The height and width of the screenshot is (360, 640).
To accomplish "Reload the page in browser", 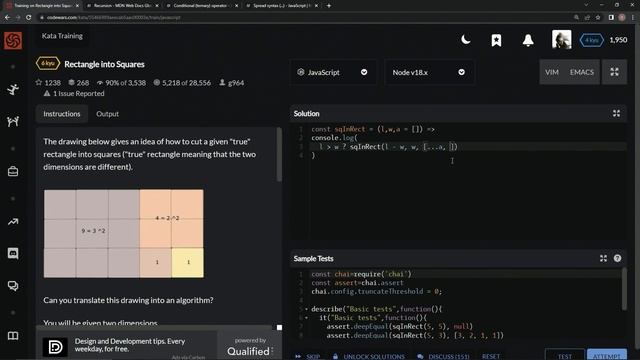I will pos(28,18).
